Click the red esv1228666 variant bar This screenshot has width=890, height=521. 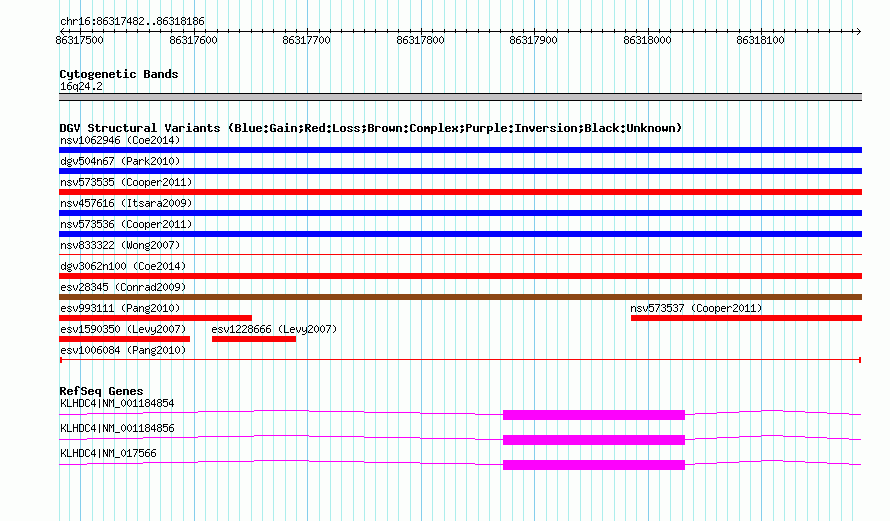[x=254, y=339]
